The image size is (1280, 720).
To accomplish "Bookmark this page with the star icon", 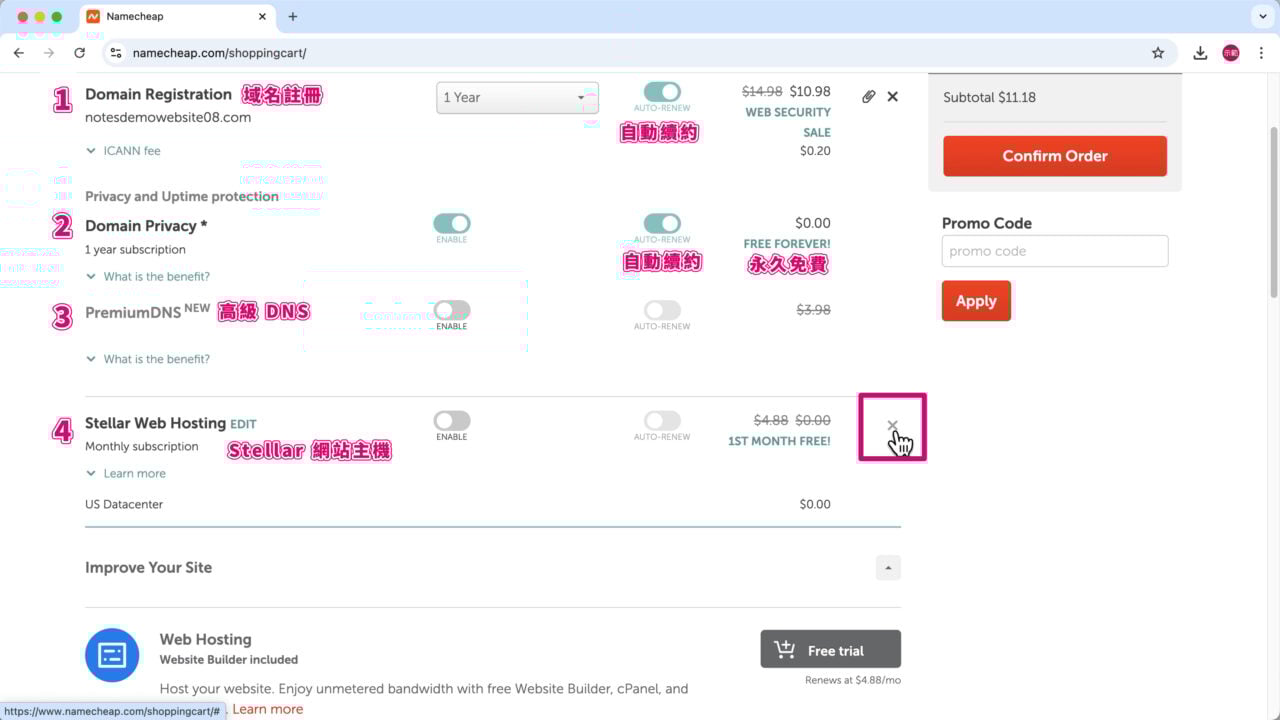I will click(1158, 53).
